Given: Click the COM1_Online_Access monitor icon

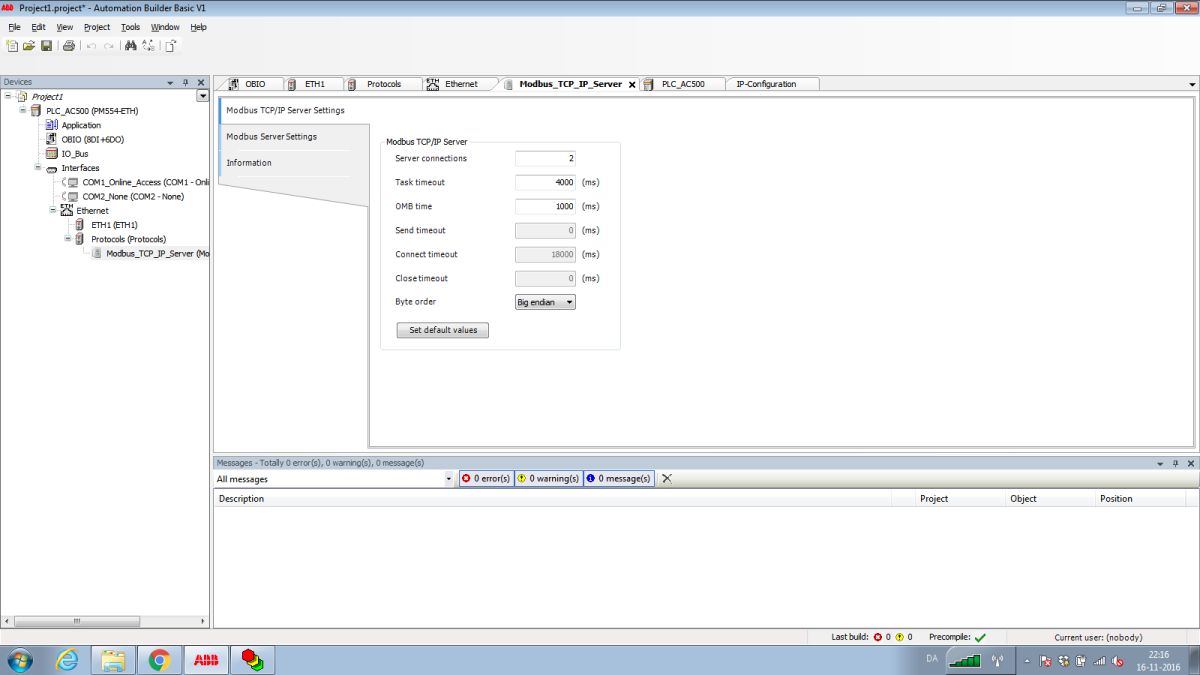Looking at the screenshot, I should point(73,182).
